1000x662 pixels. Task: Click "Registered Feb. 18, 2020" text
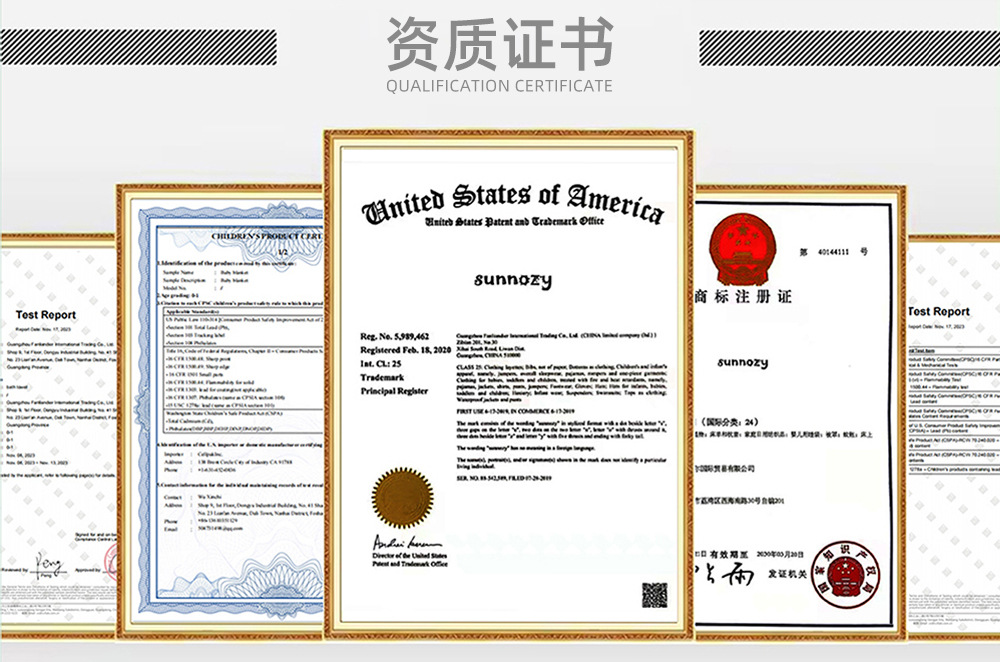point(406,350)
